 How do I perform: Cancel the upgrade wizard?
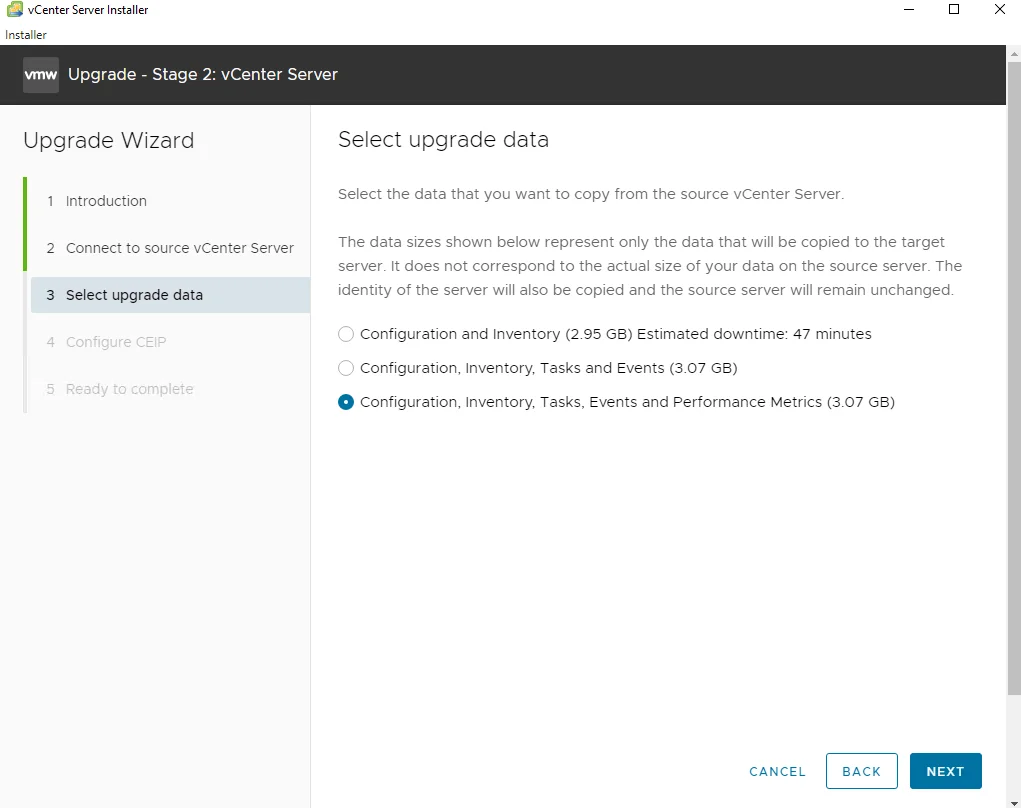click(x=777, y=772)
